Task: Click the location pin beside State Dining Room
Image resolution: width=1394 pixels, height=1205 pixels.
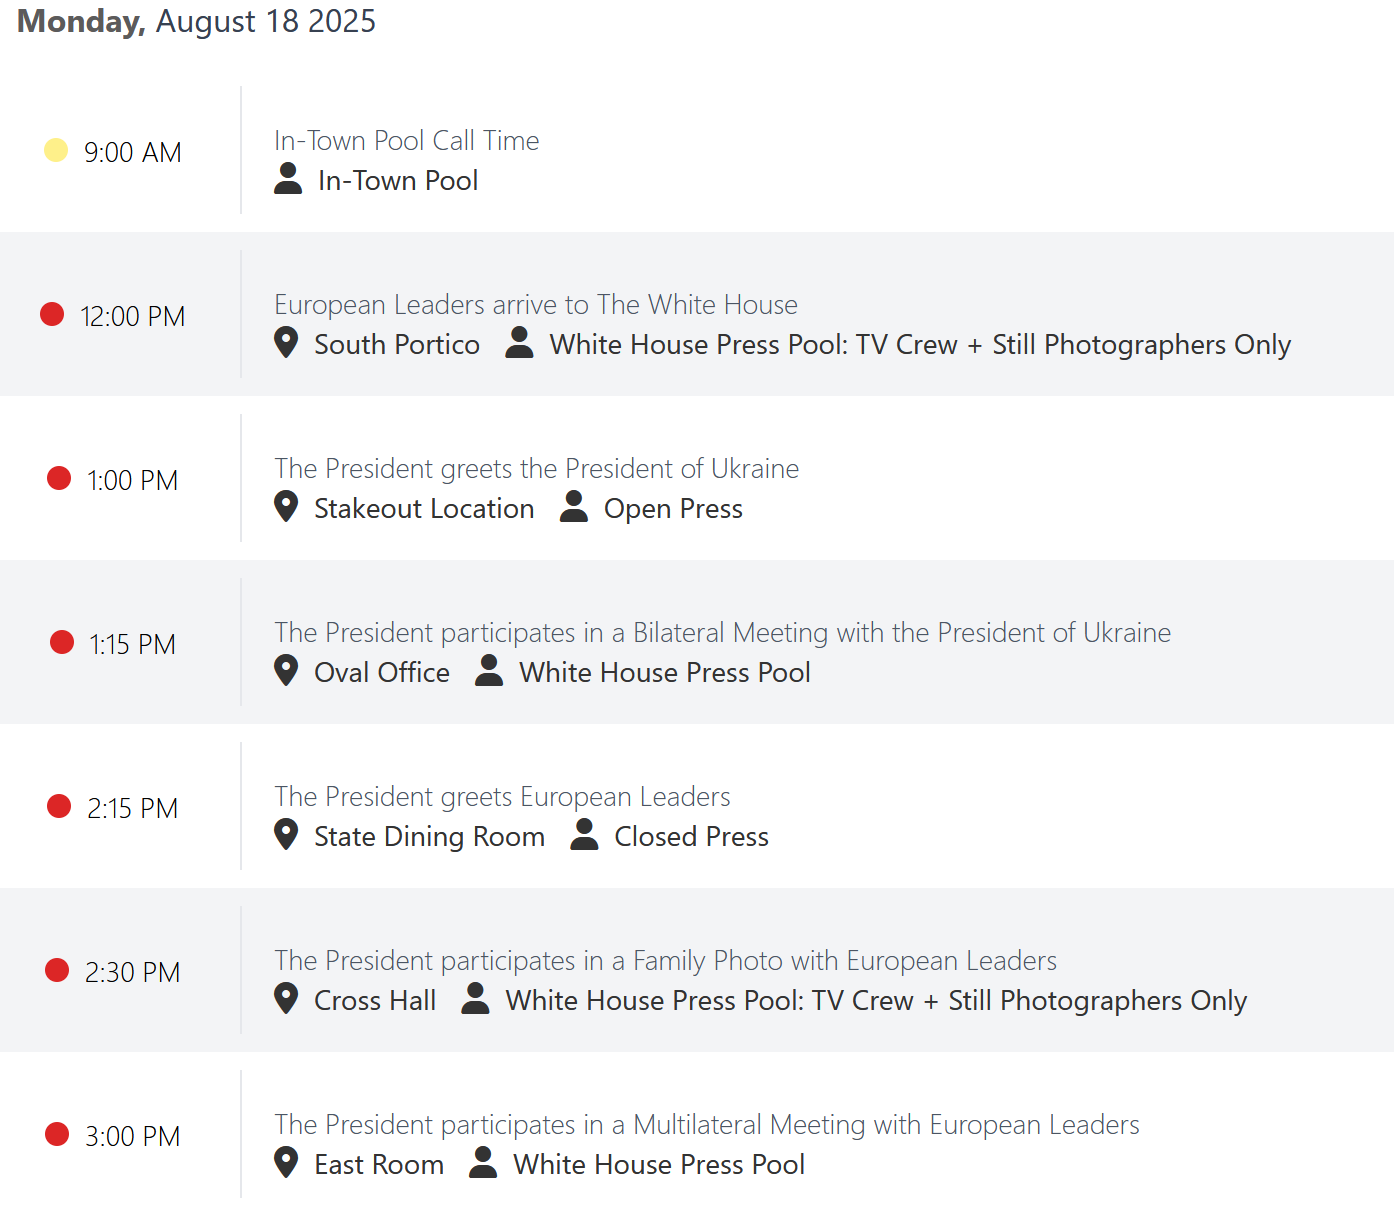Action: [286, 835]
